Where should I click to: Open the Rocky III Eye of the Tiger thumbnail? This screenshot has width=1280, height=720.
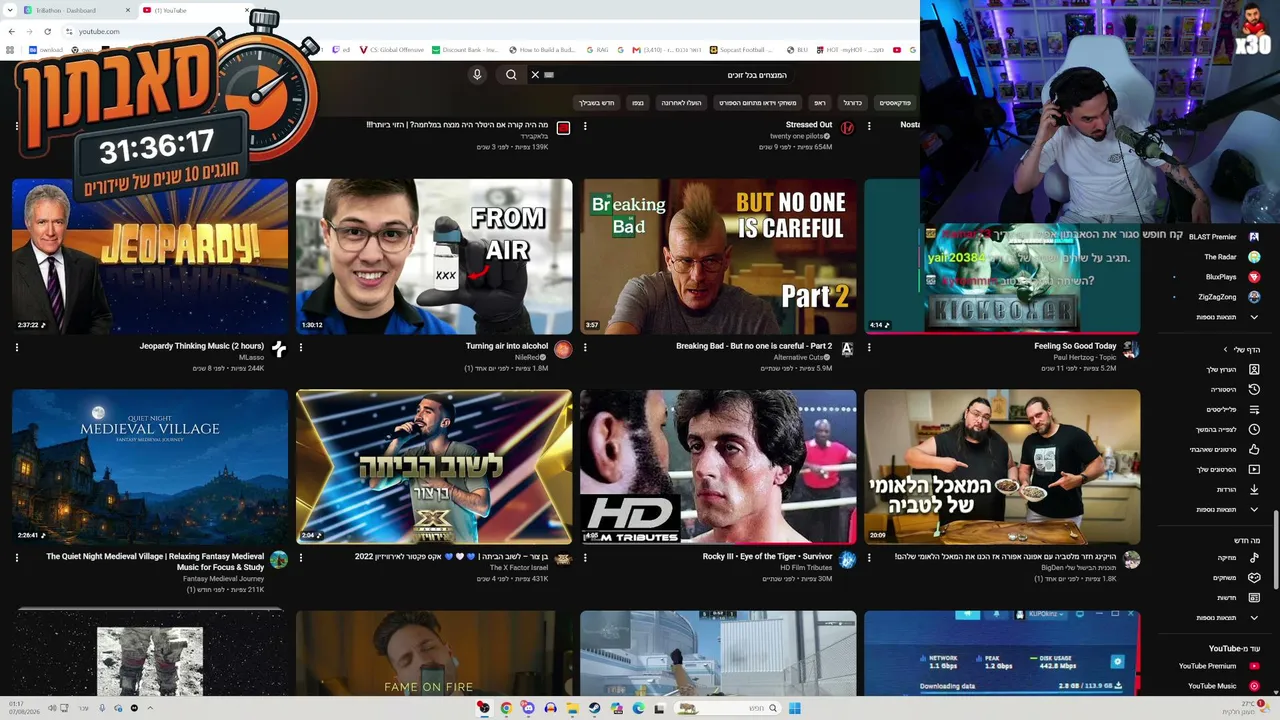tap(718, 467)
